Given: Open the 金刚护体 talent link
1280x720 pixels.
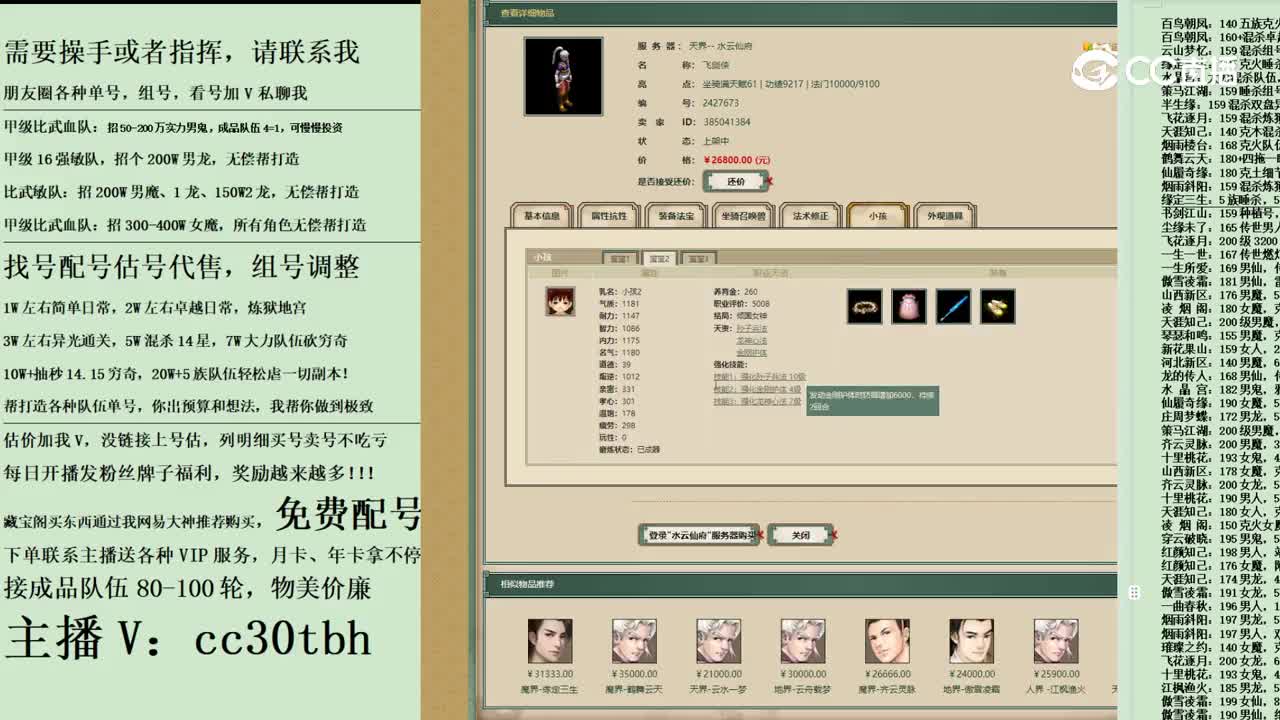Looking at the screenshot, I should [751, 352].
